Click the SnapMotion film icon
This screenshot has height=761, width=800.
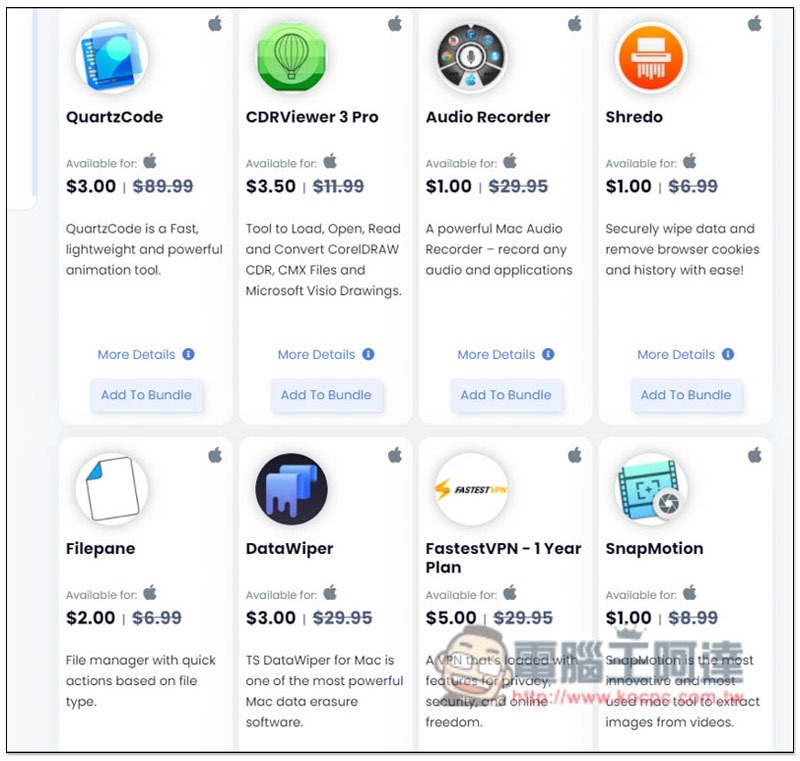click(x=651, y=489)
